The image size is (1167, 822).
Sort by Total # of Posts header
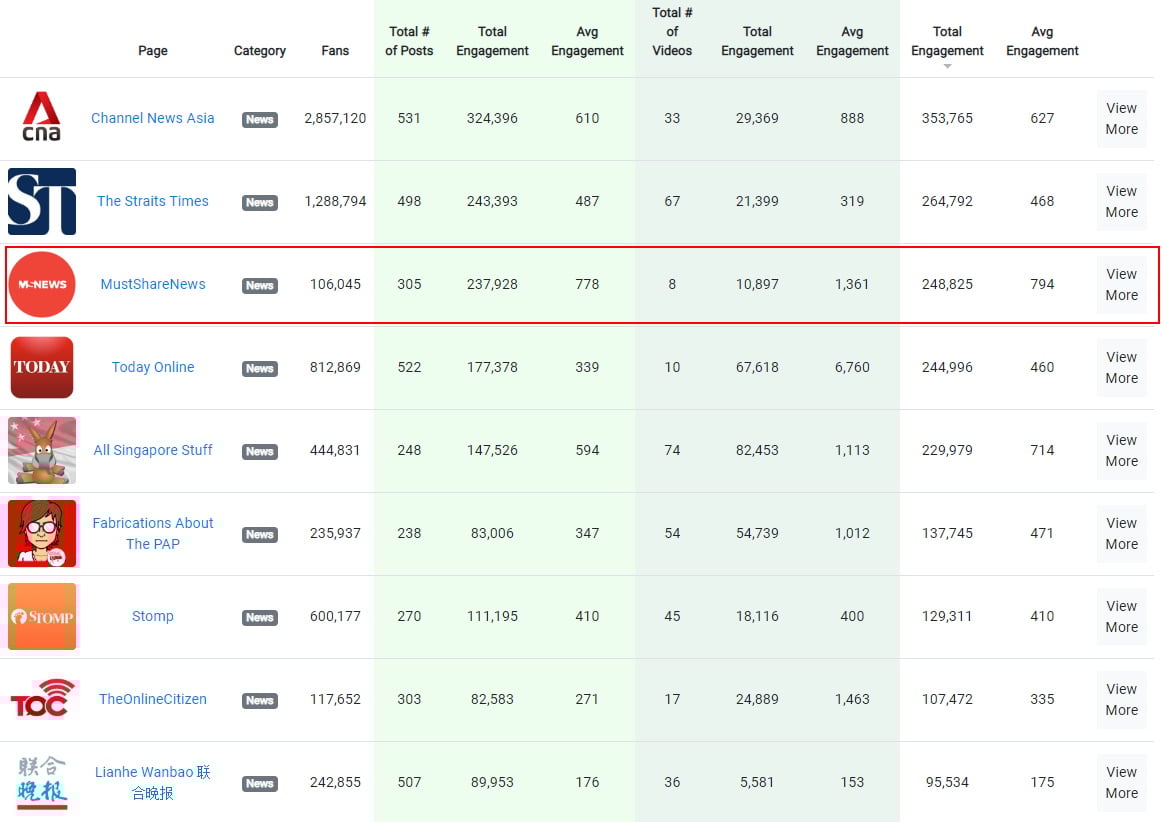(x=409, y=41)
